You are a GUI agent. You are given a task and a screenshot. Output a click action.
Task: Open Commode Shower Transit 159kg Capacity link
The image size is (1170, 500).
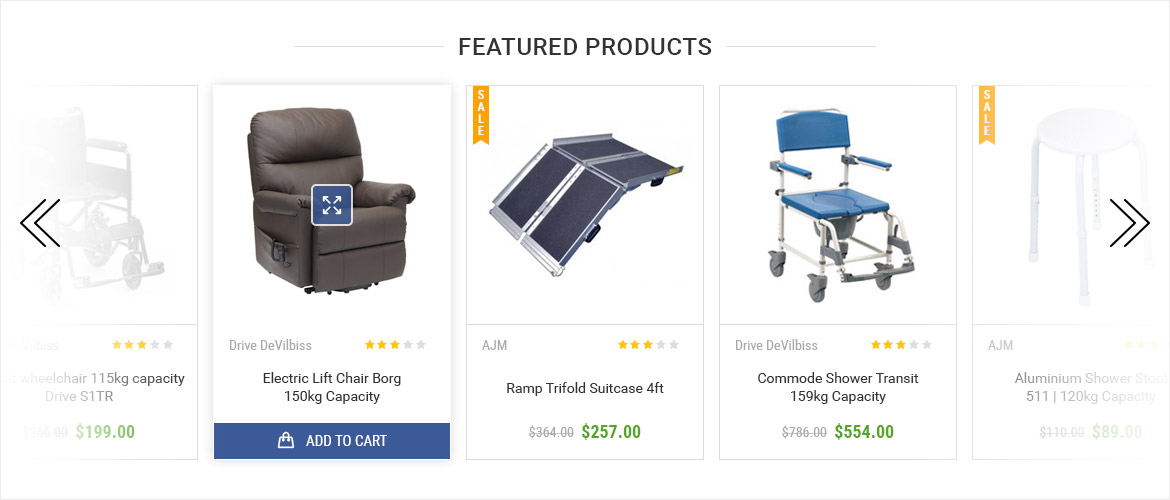tap(838, 387)
